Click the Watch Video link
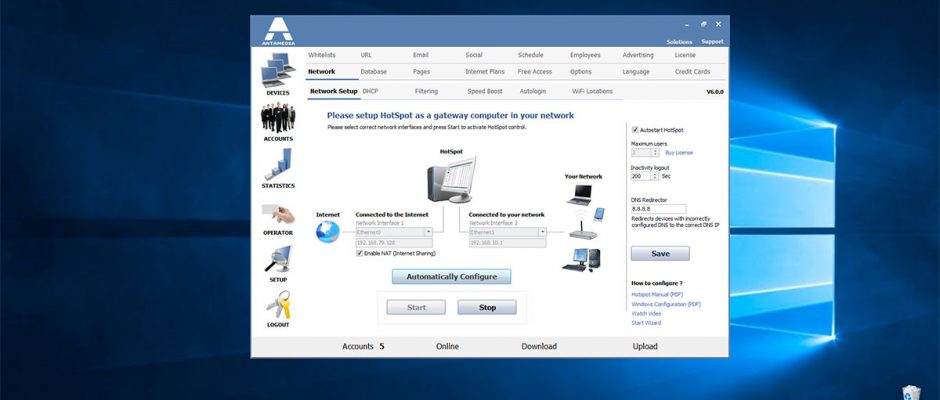Image resolution: width=940 pixels, height=400 pixels. coord(646,314)
